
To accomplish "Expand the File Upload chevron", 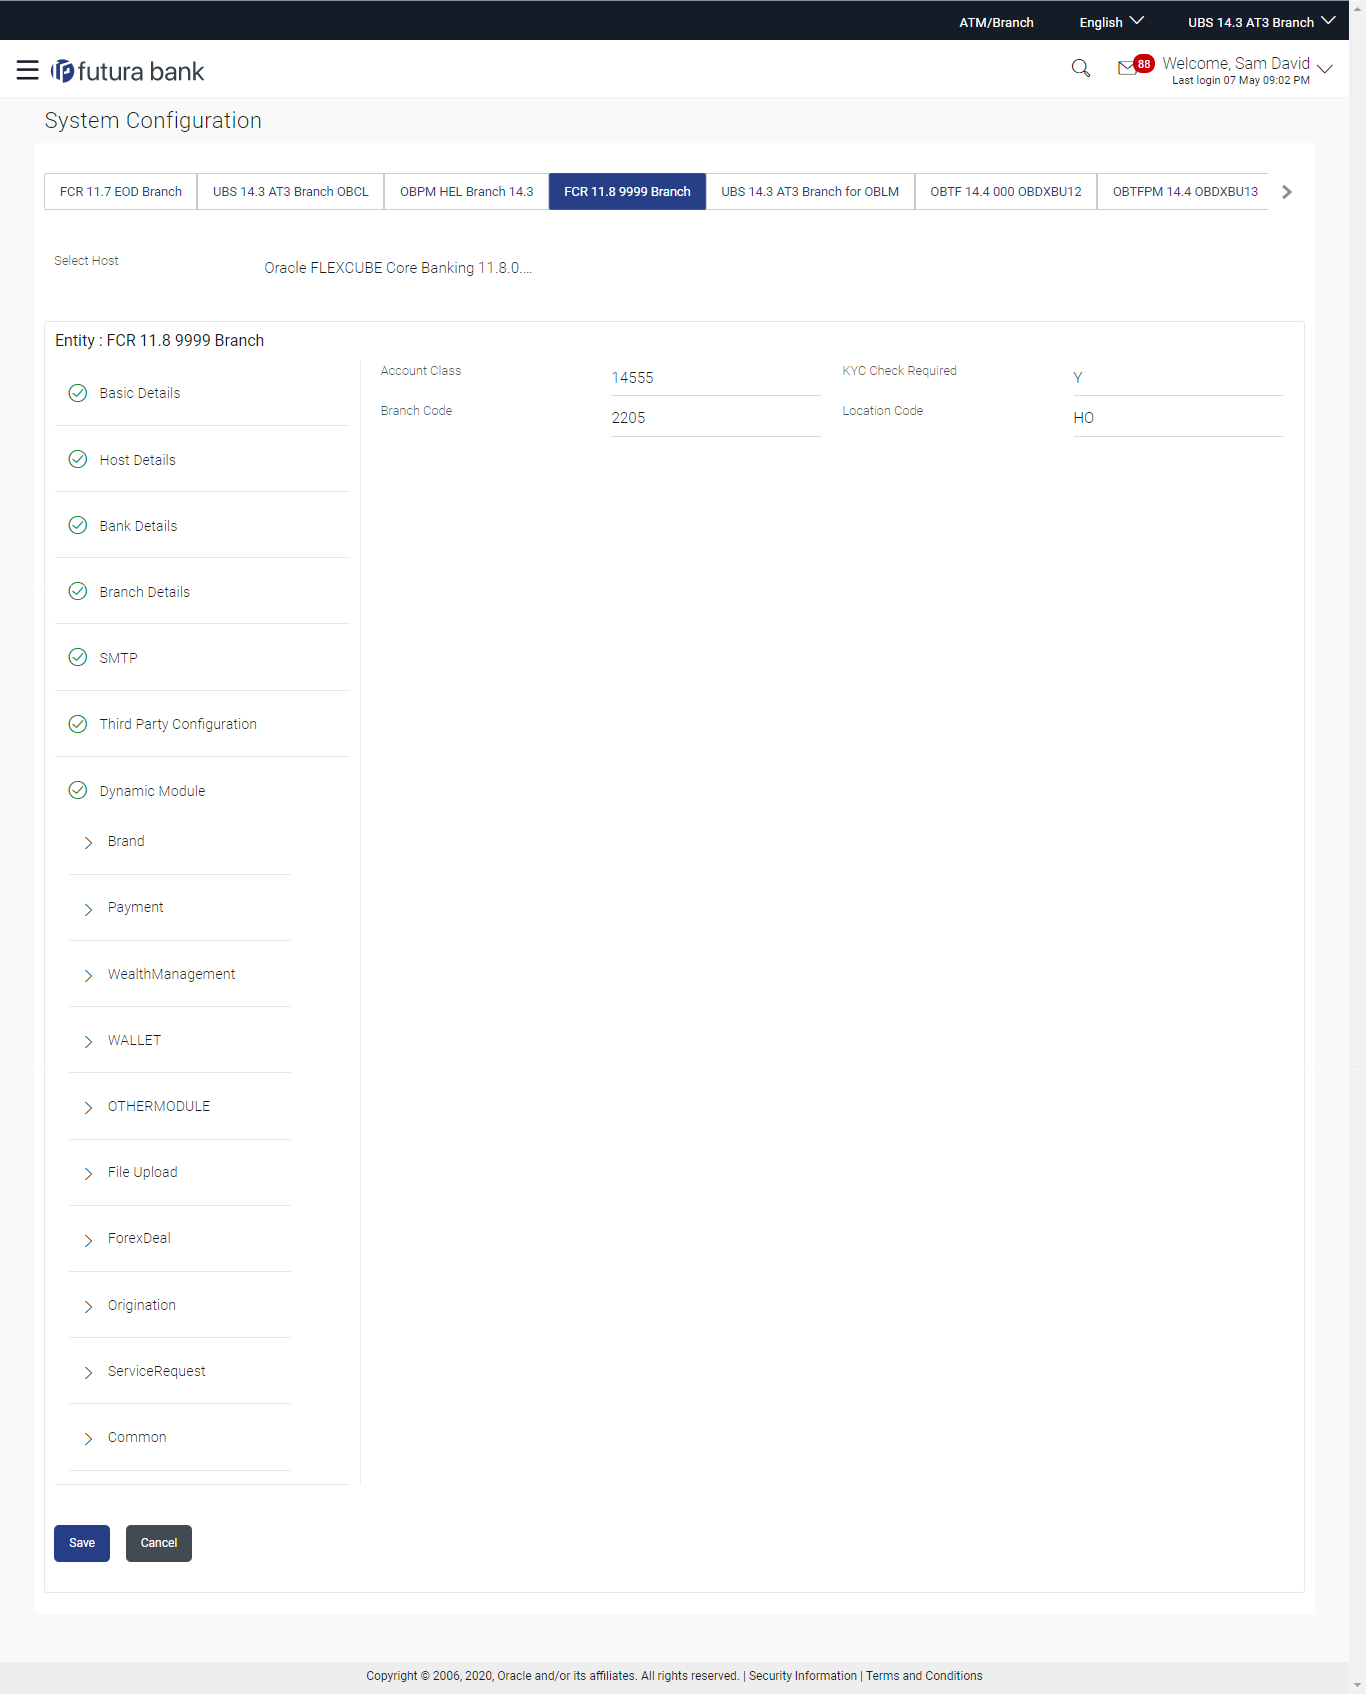I will coord(88,1173).
